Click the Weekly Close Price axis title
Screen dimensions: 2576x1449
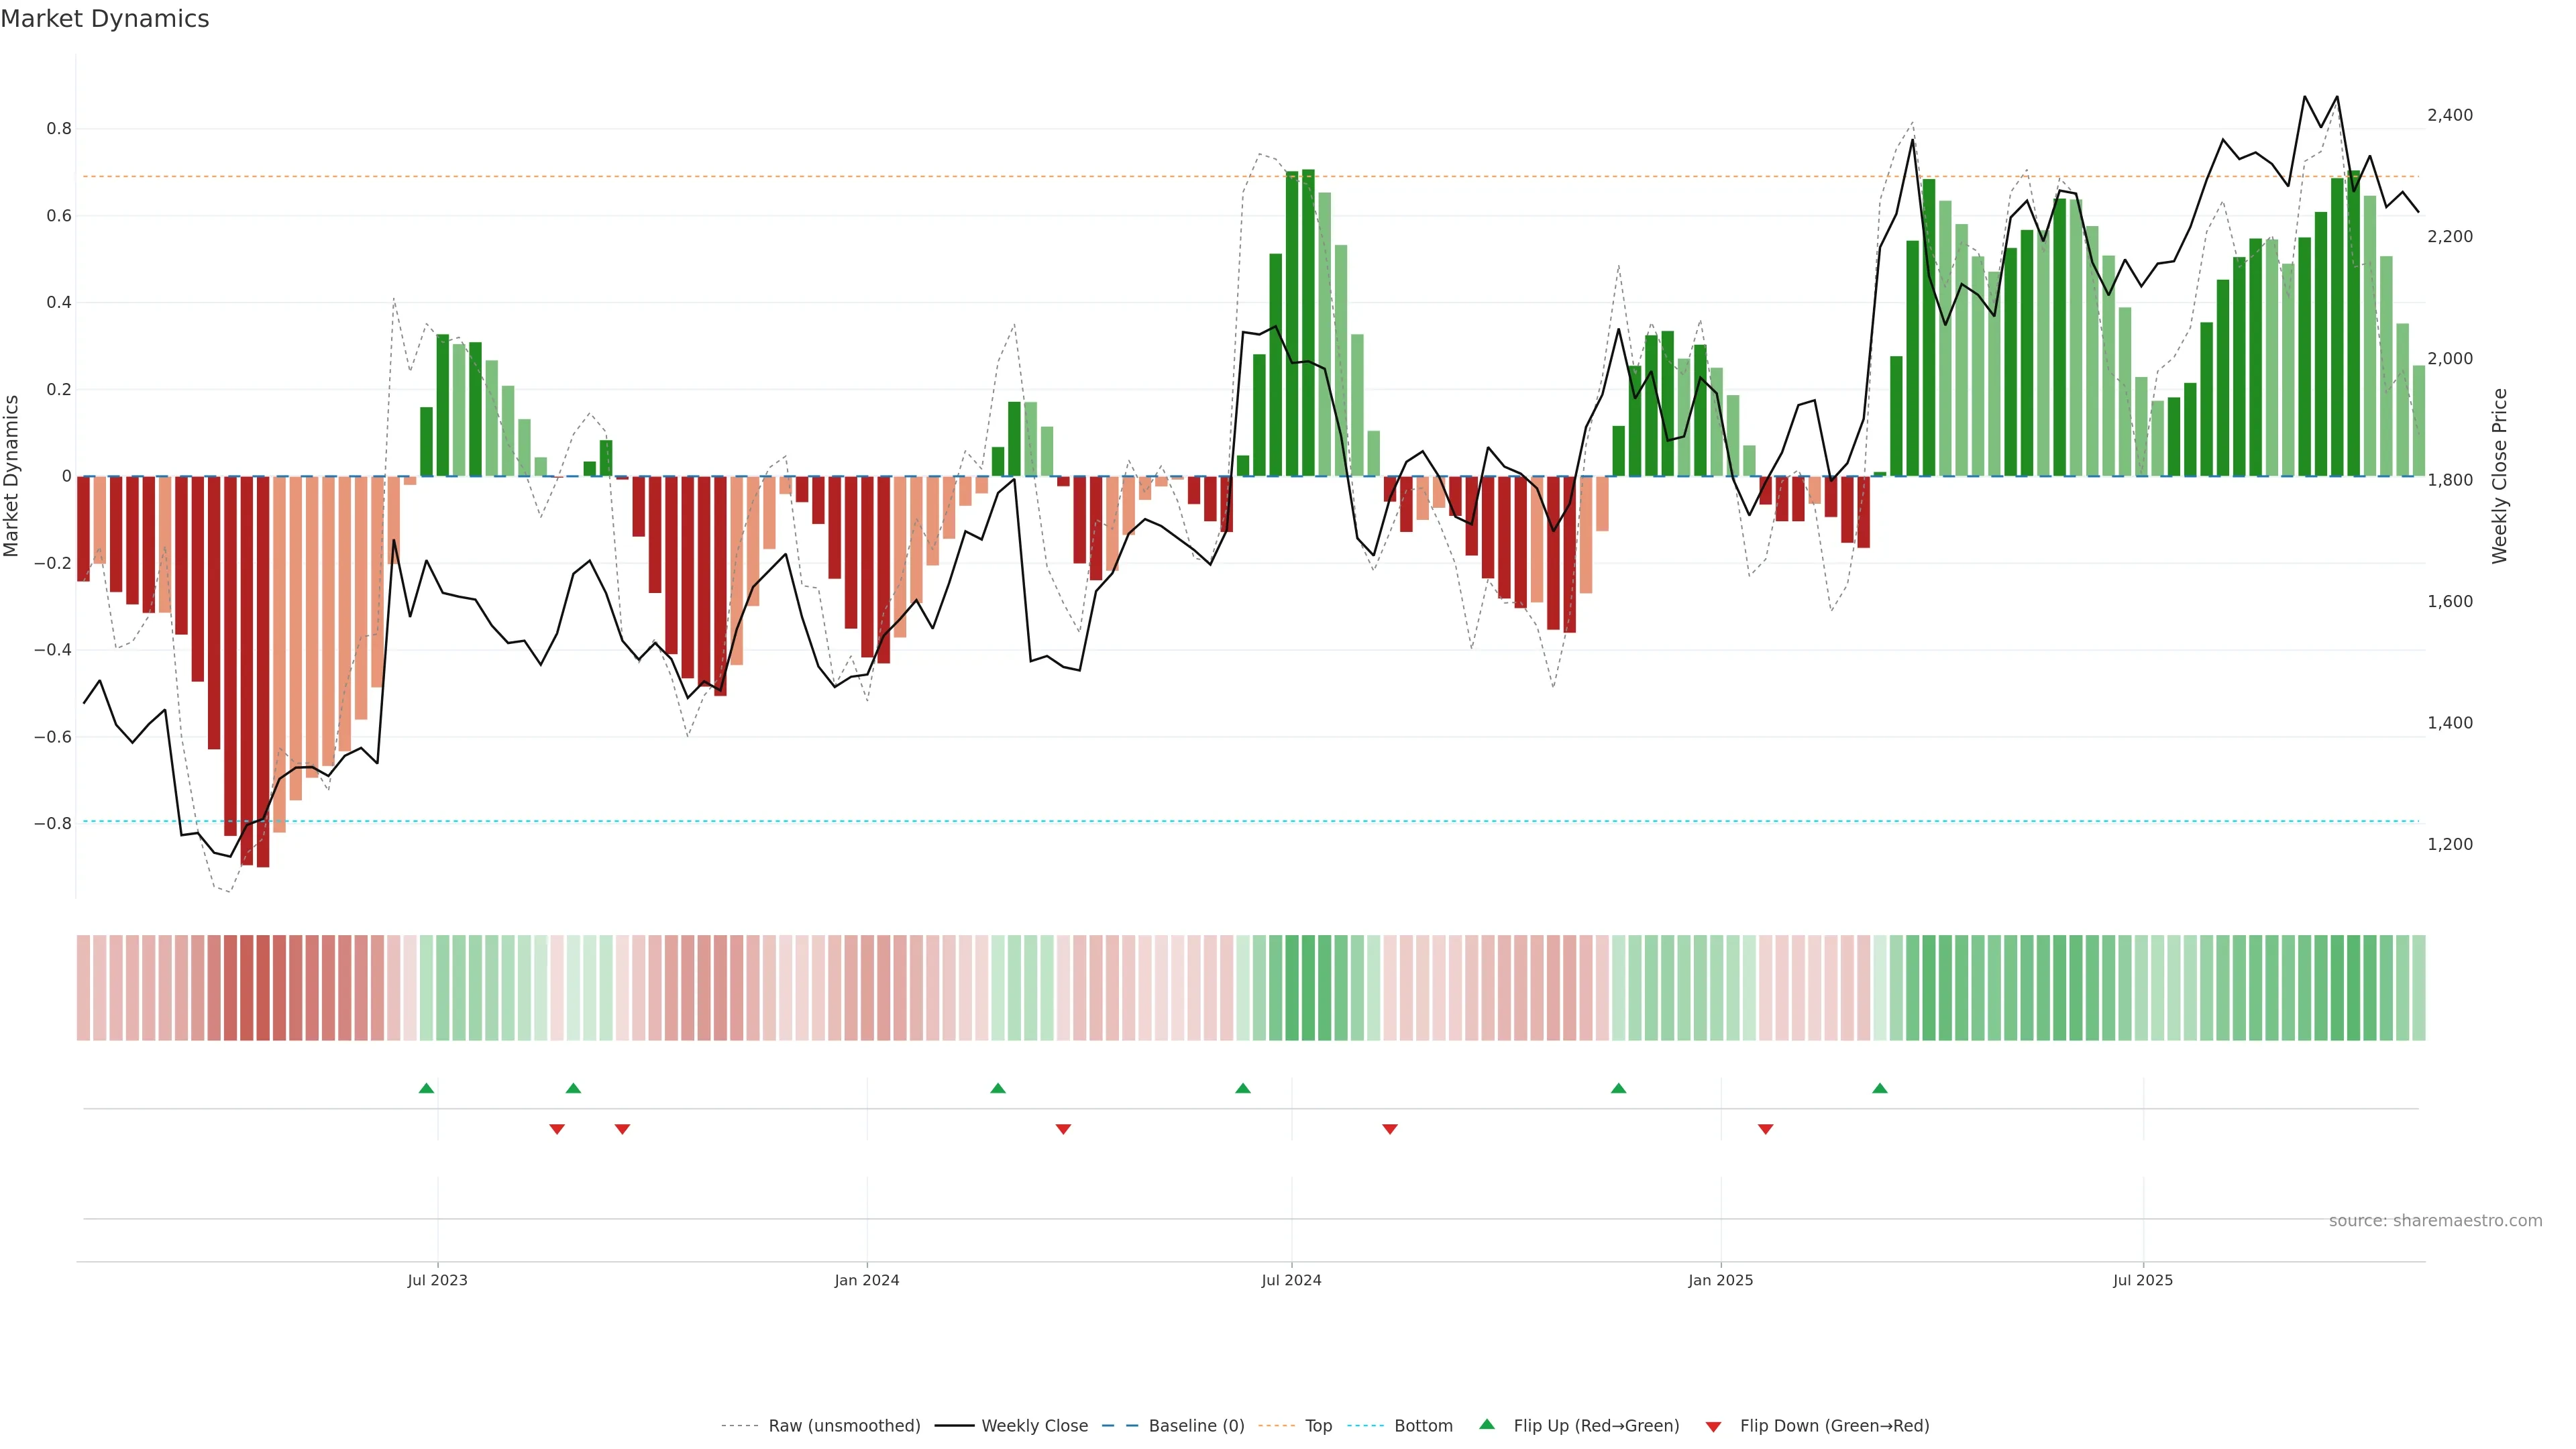tap(2500, 476)
